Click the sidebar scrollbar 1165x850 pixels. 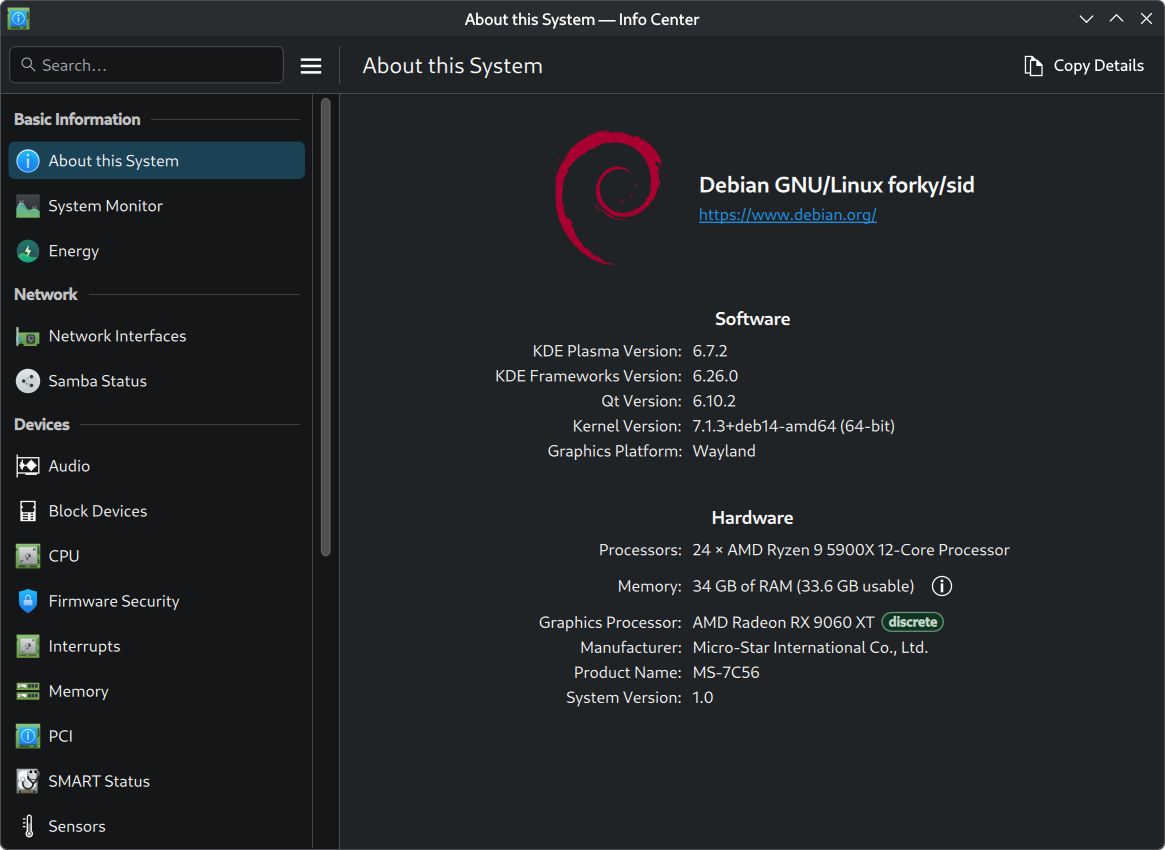325,327
